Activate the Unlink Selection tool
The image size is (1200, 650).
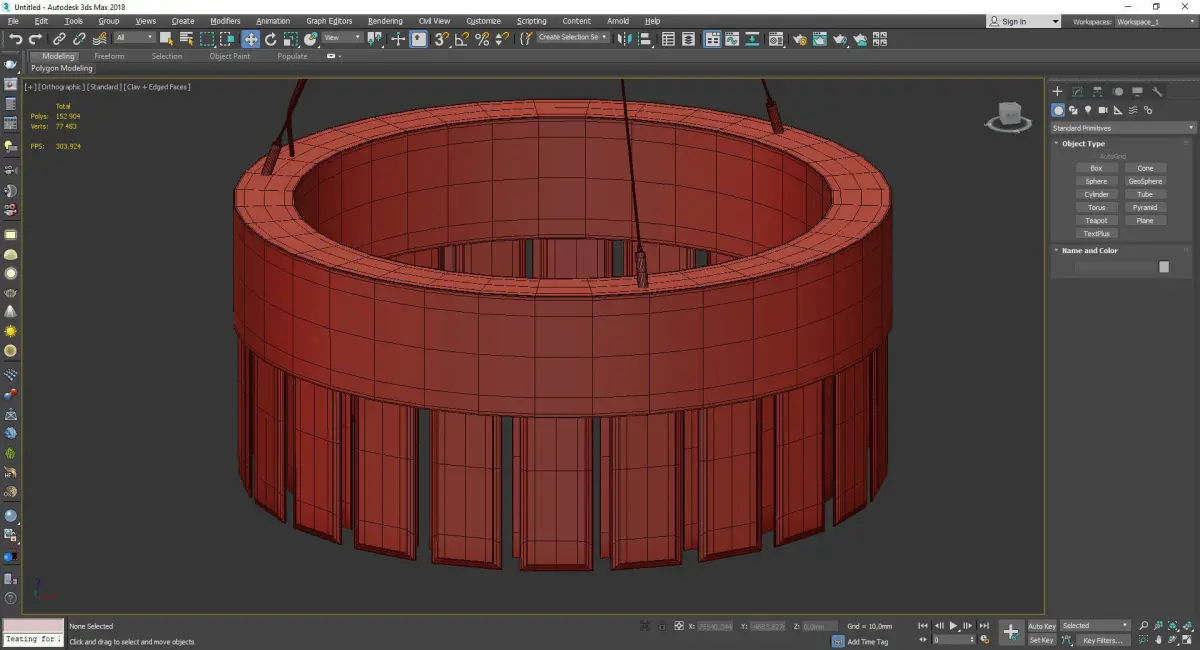pyautogui.click(x=79, y=39)
